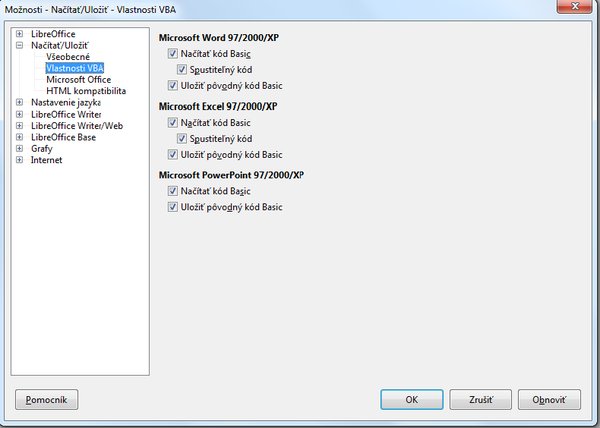
Task: Select LibreOffice Writer/Web label
Action: click(77, 126)
